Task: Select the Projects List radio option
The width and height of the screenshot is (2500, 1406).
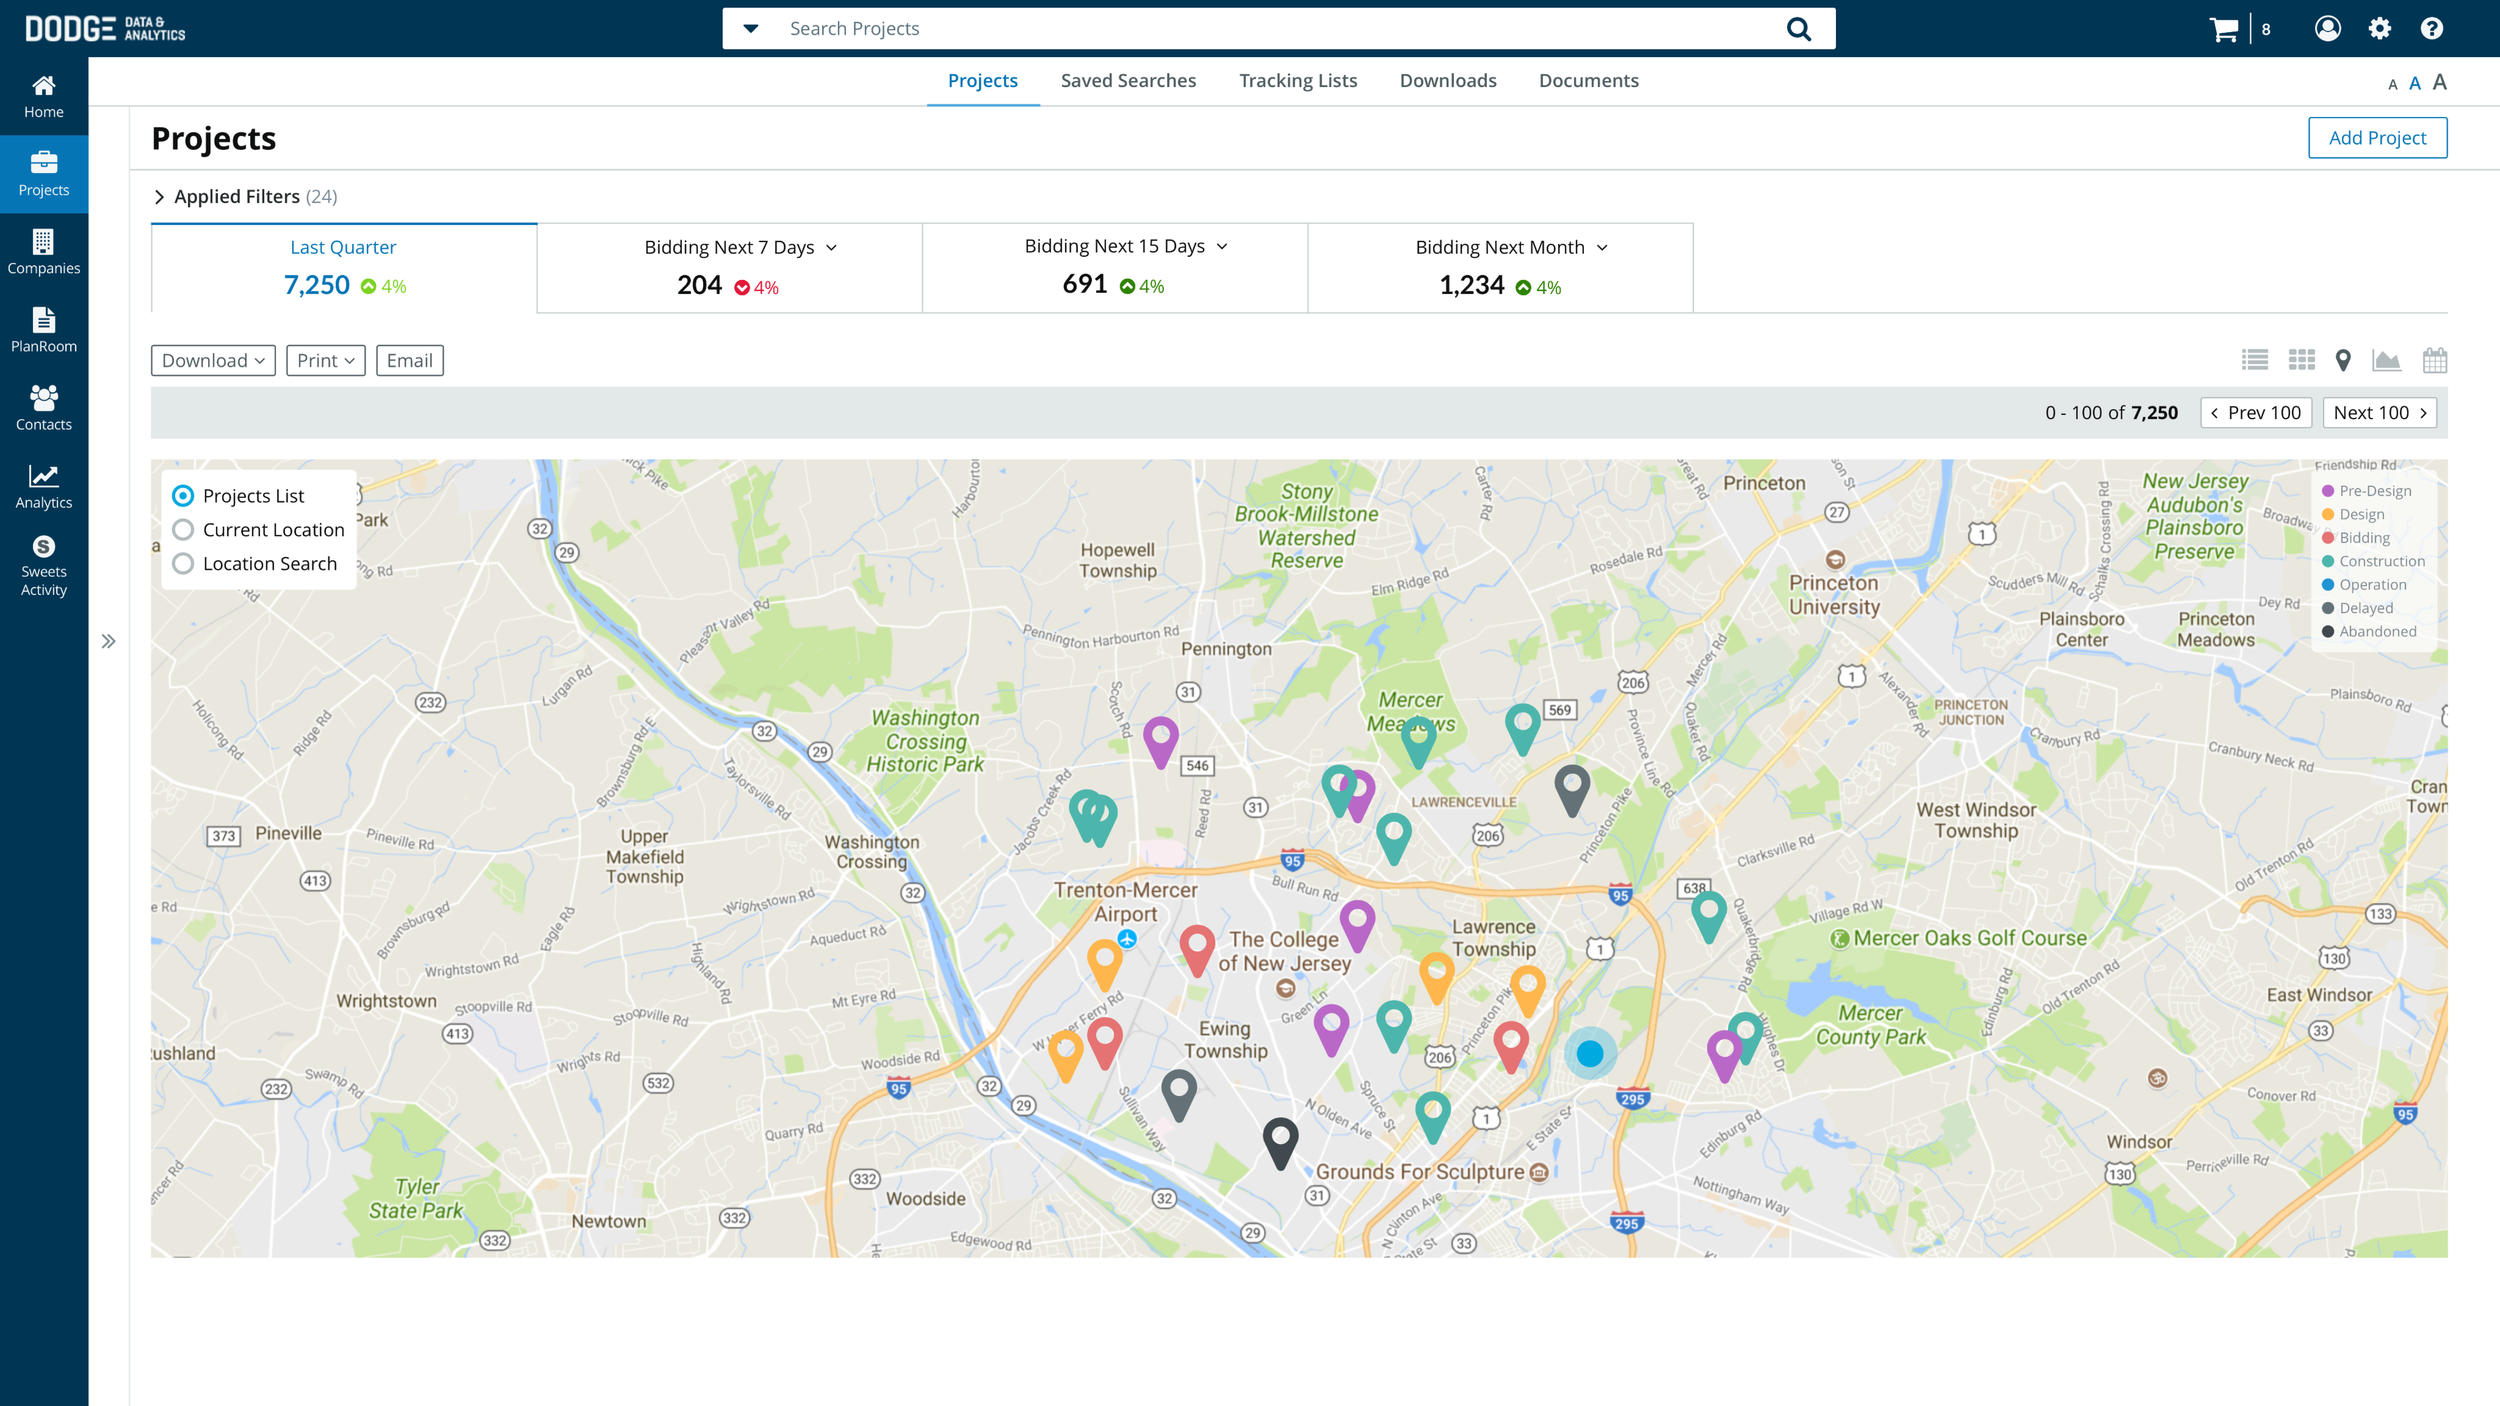Action: pos(183,495)
